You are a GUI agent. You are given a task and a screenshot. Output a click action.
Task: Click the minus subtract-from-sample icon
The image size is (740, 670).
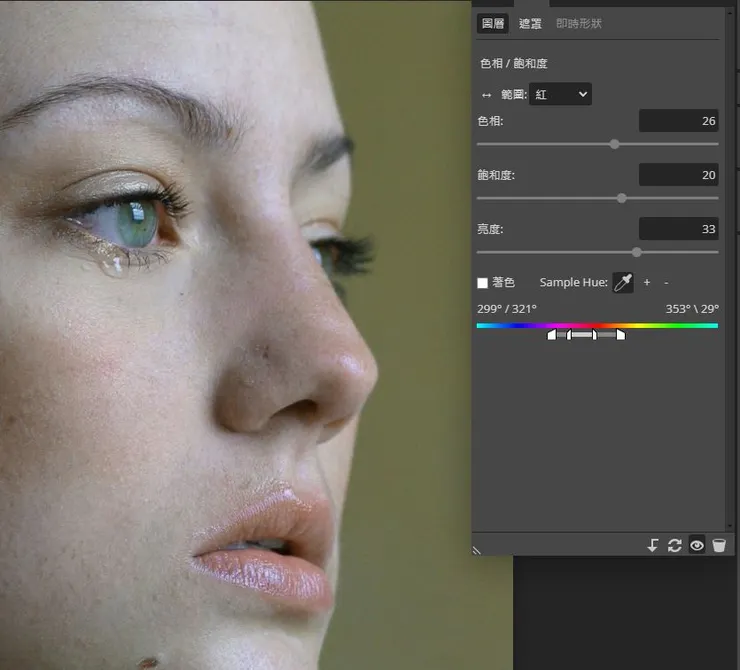[666, 283]
